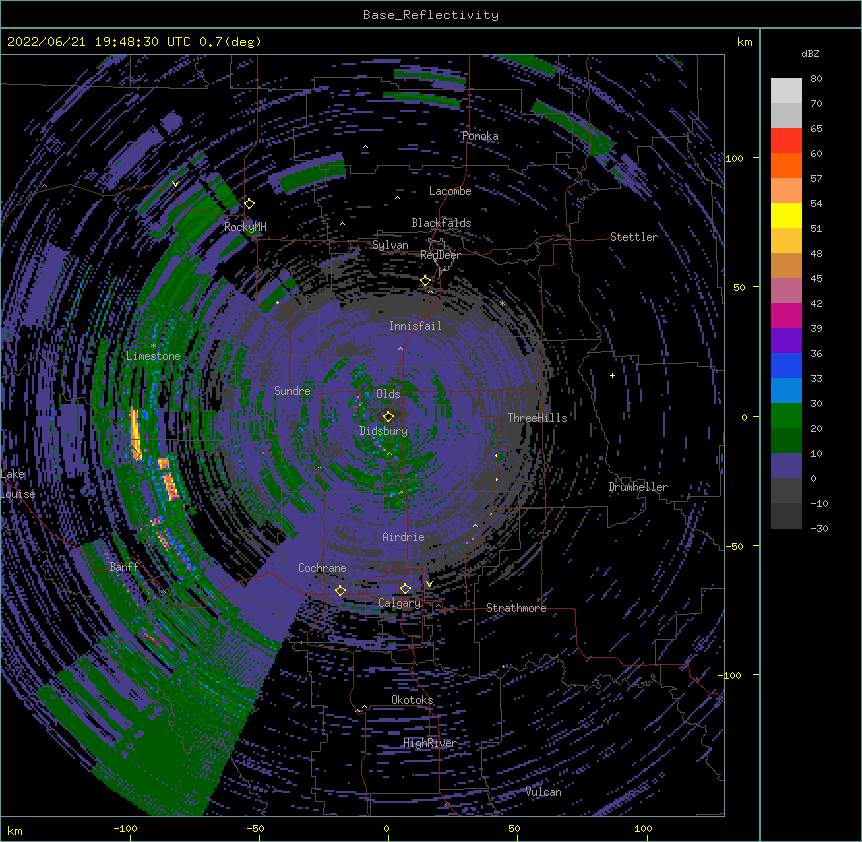Click the HighRiver town label
Image resolution: width=862 pixels, height=842 pixels.
430,743
